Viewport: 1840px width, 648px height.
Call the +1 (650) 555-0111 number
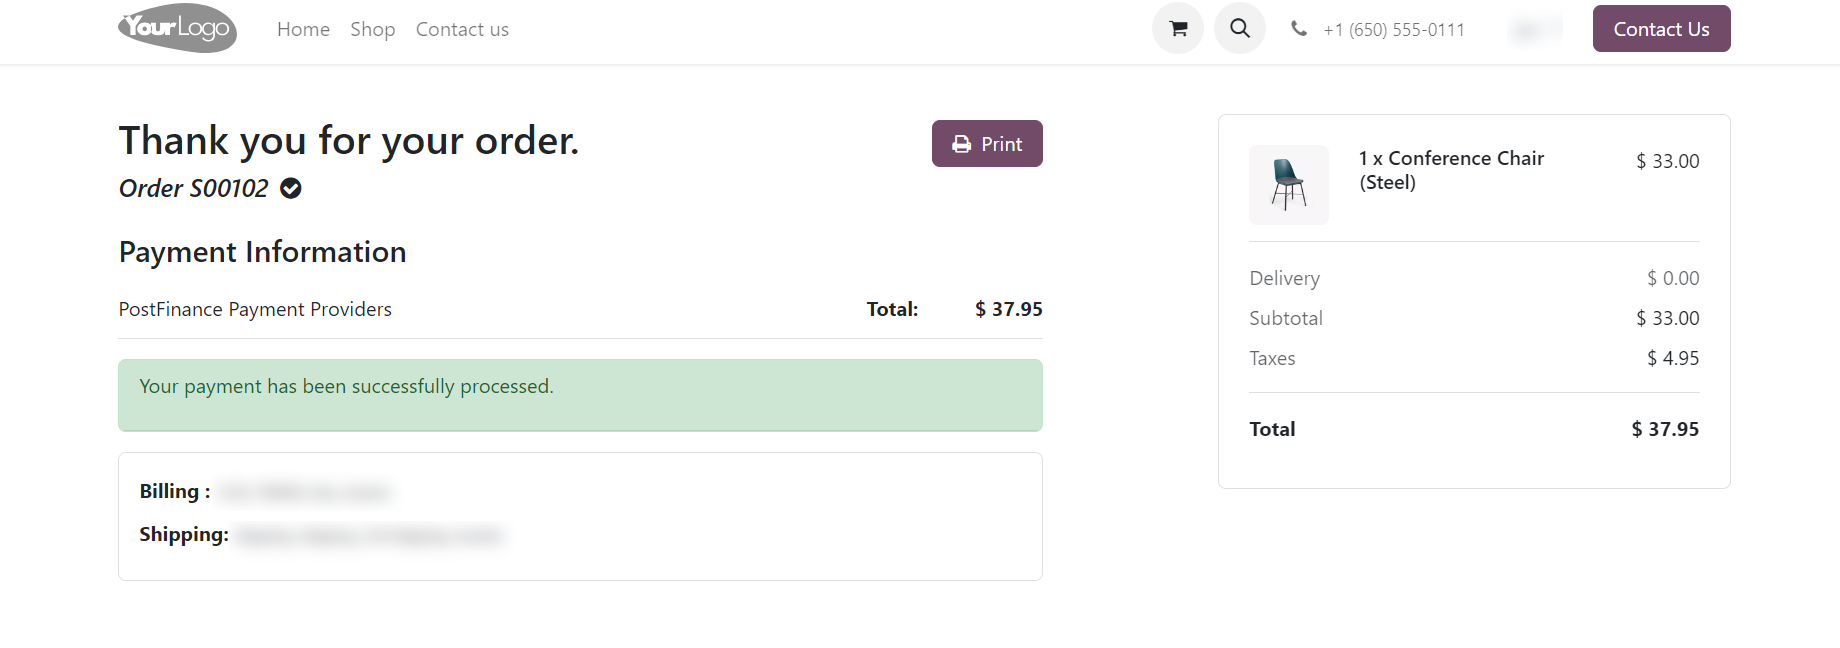tap(1394, 29)
